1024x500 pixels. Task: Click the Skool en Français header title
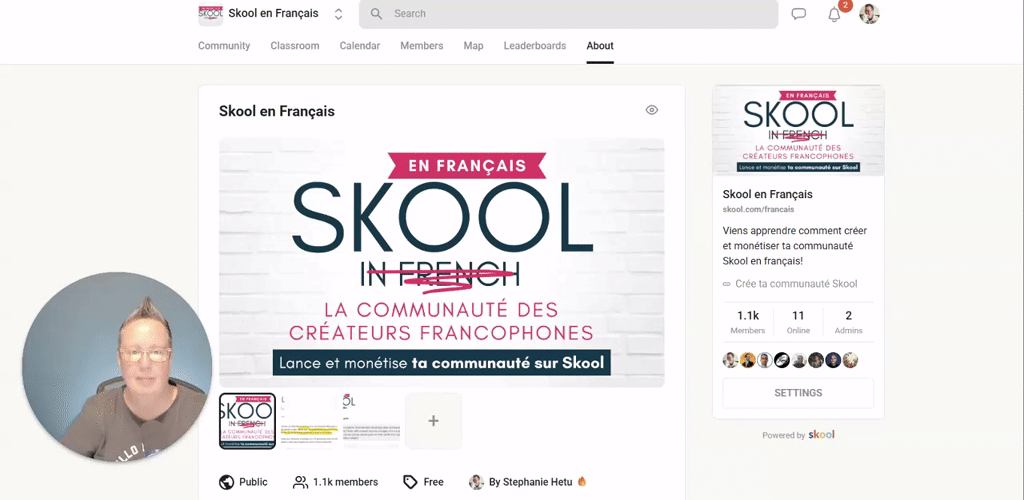tap(274, 14)
